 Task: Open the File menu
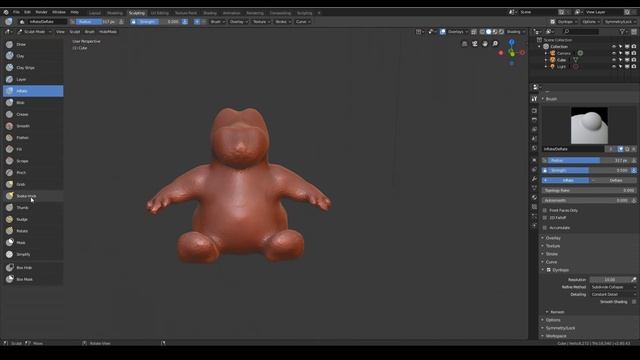(x=16, y=12)
